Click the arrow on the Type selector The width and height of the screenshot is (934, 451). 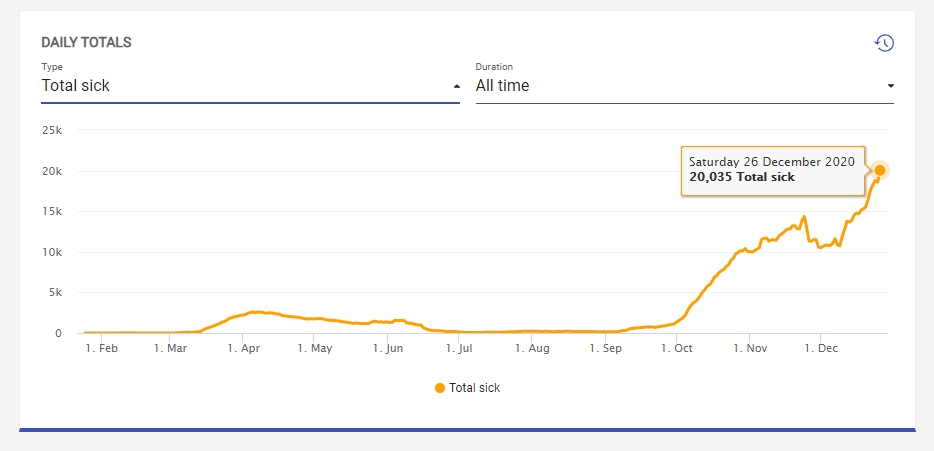[x=456, y=87]
